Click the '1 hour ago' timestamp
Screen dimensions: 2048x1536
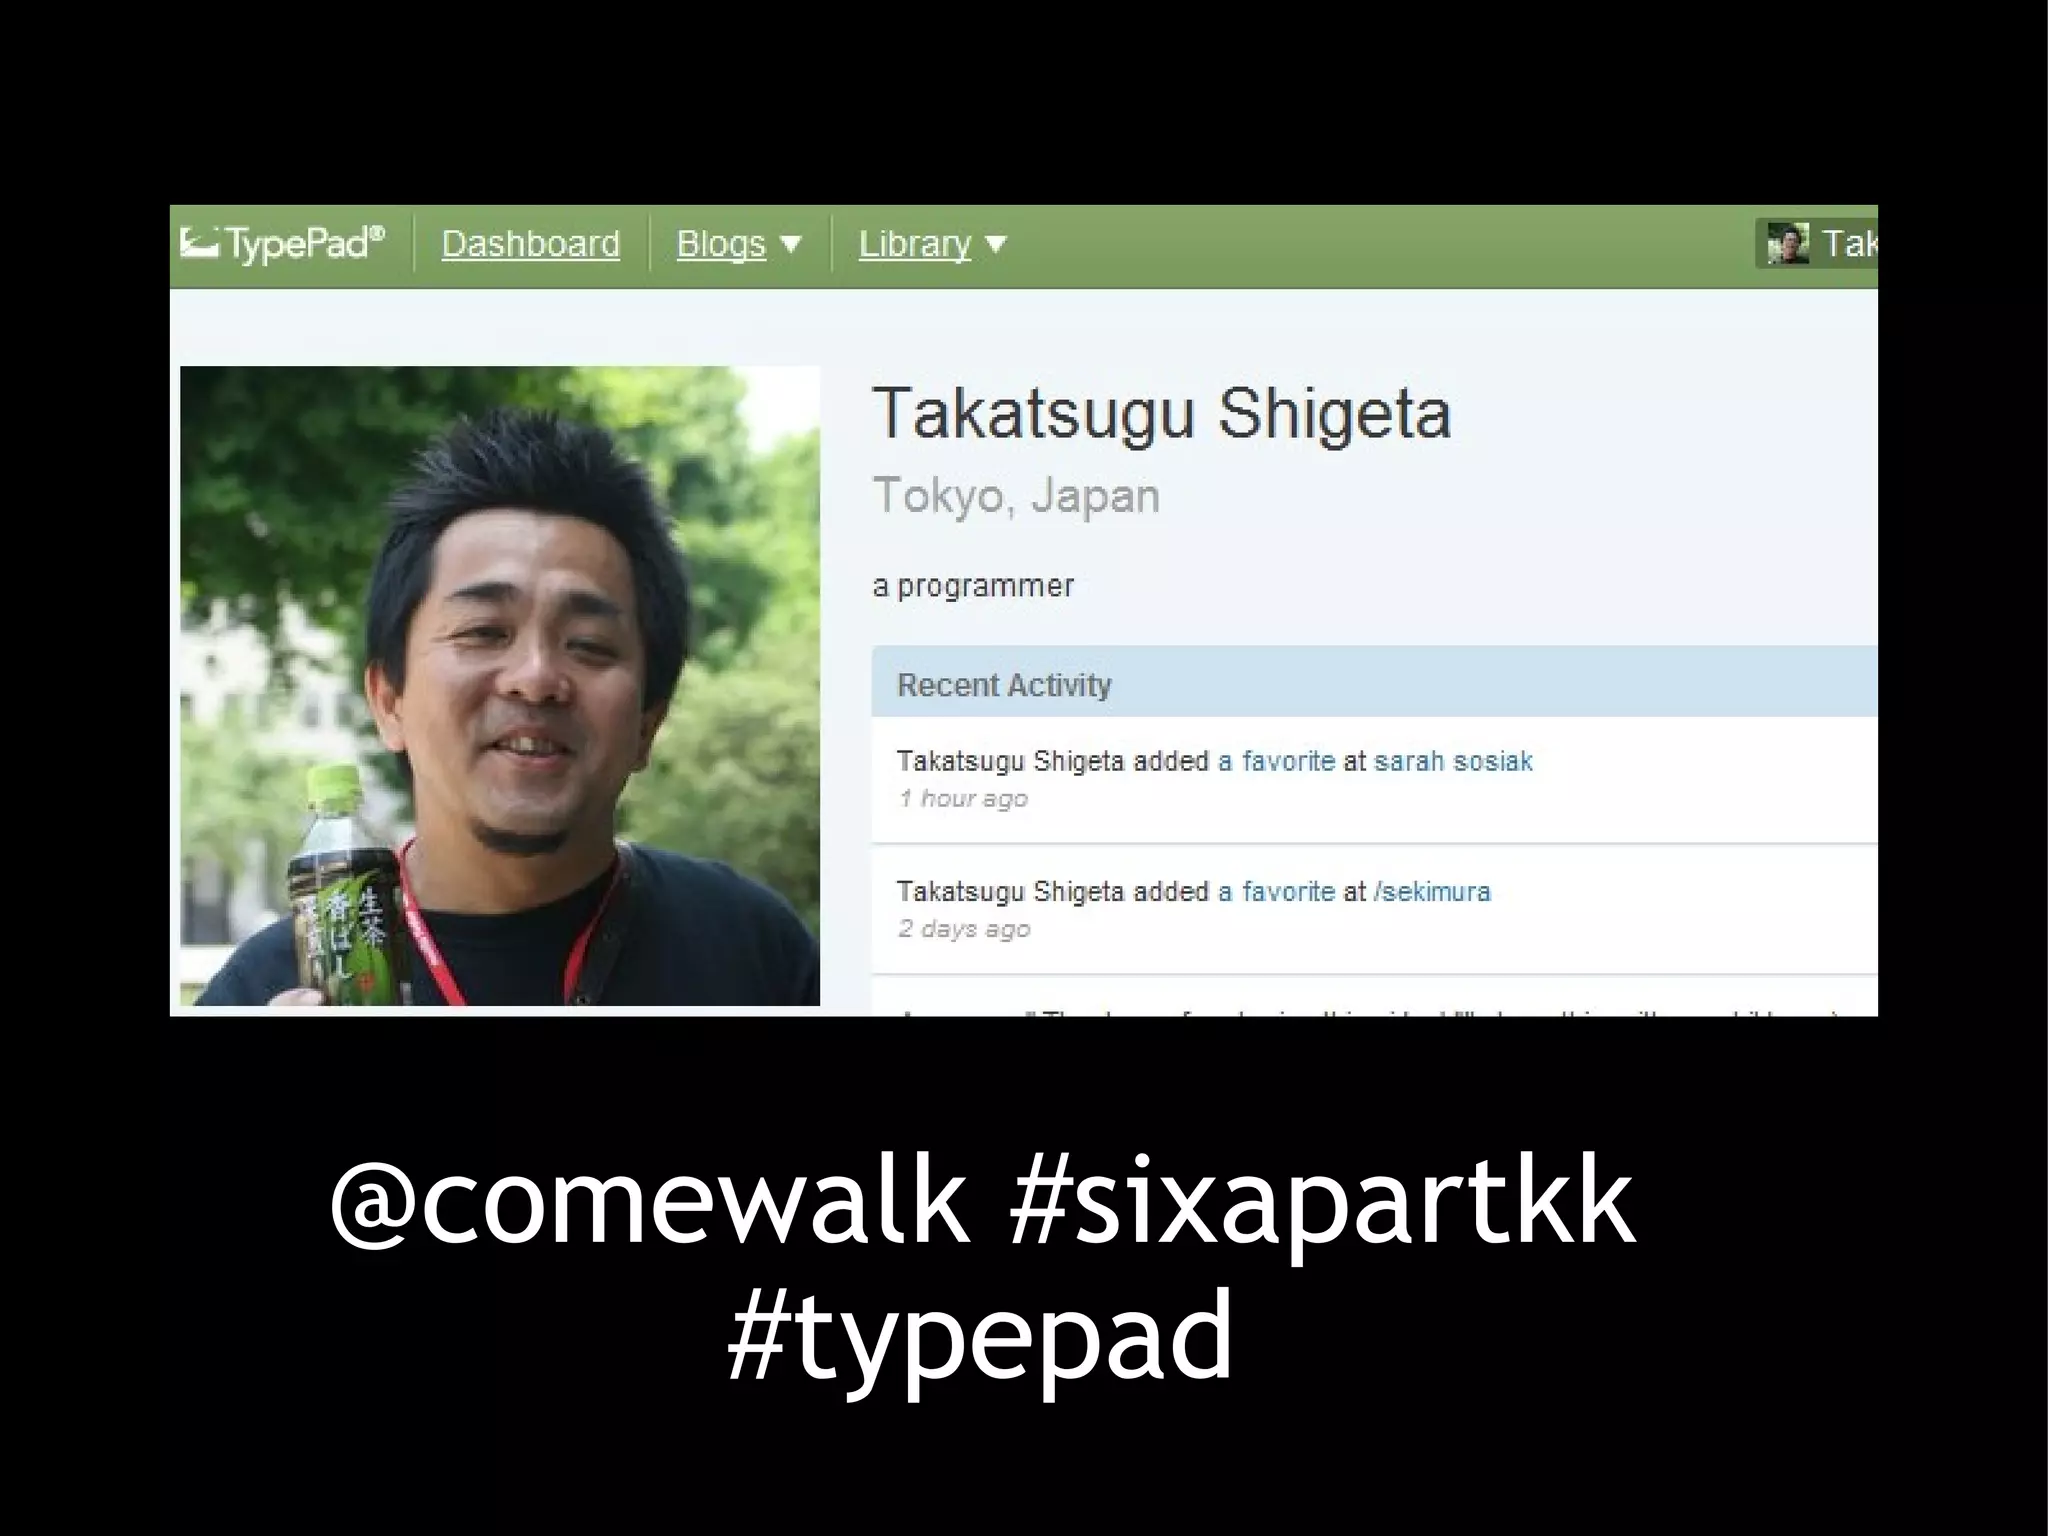pyautogui.click(x=963, y=798)
